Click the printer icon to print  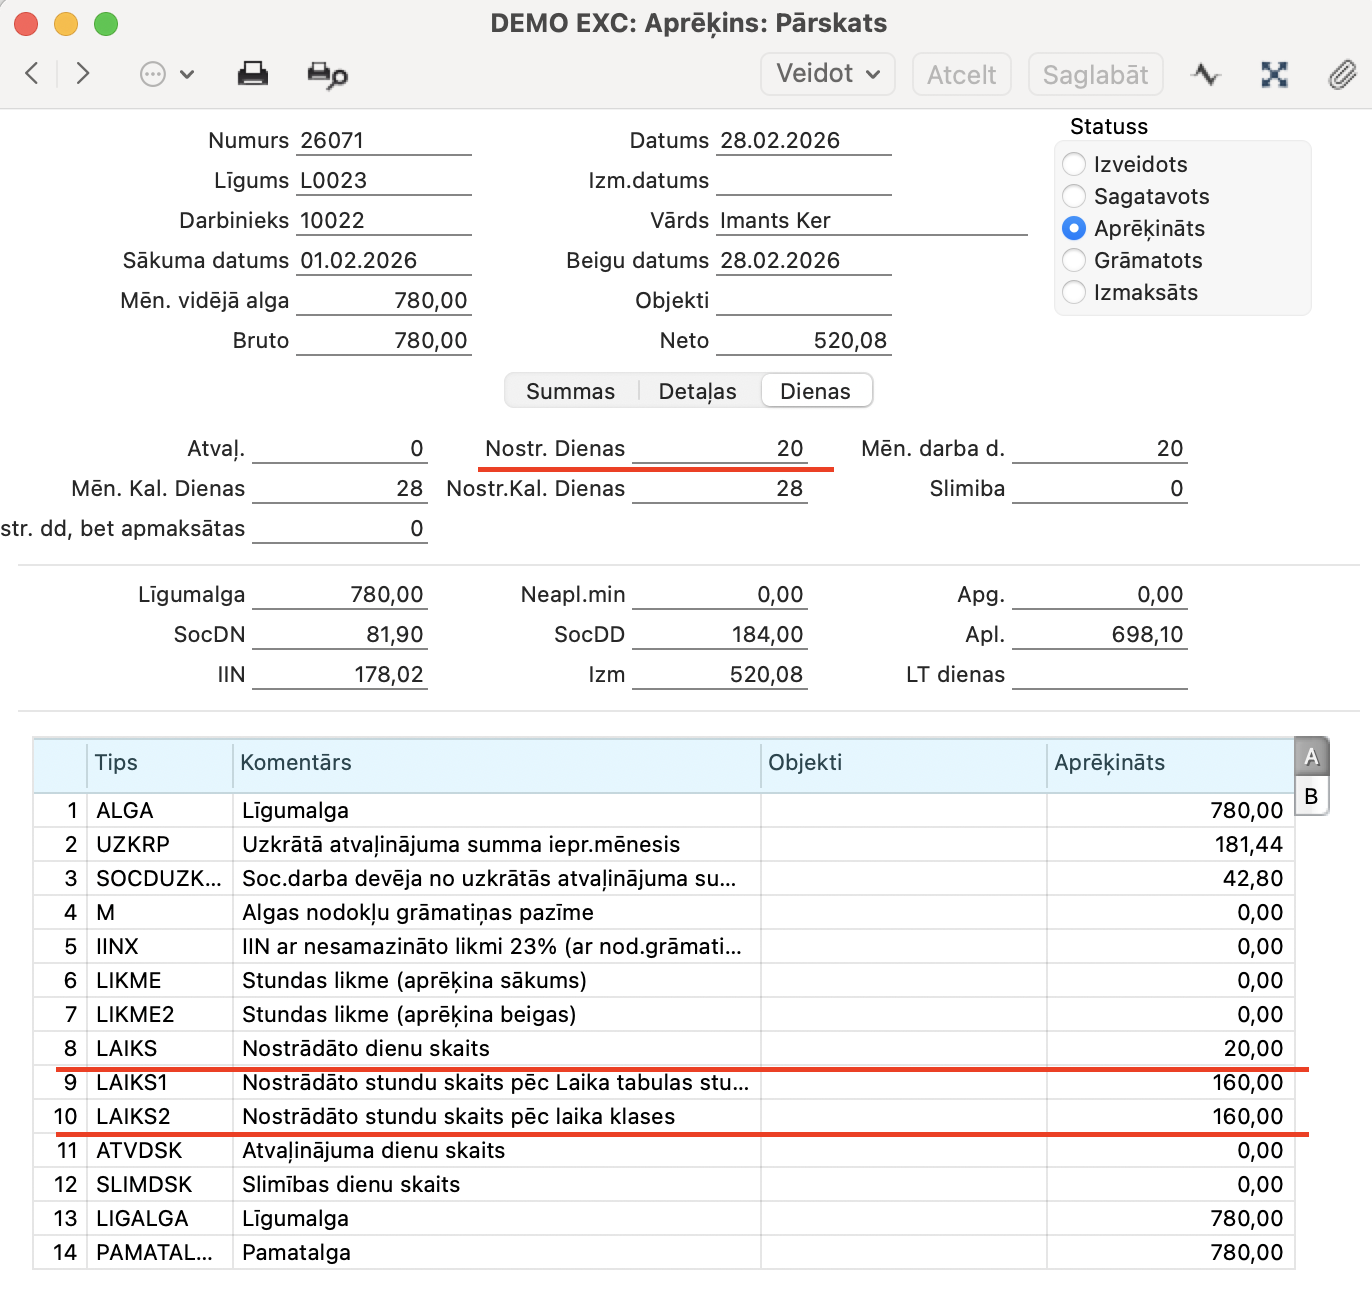pyautogui.click(x=252, y=74)
